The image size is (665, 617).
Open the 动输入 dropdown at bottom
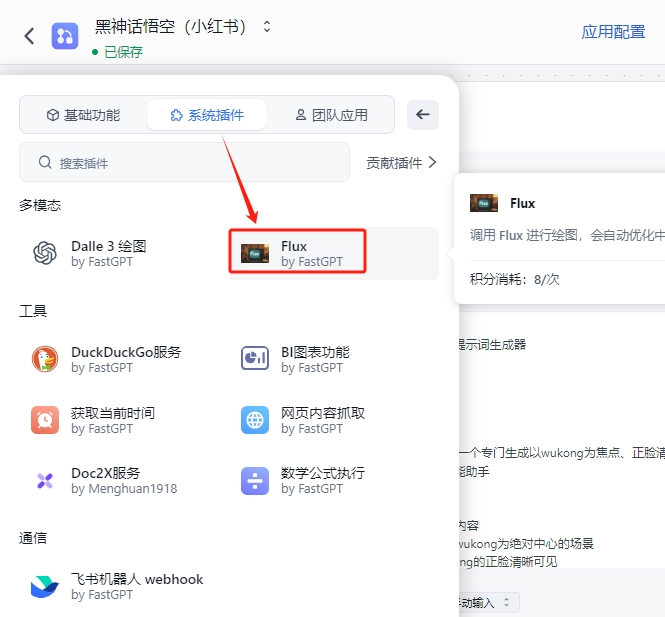click(x=489, y=603)
